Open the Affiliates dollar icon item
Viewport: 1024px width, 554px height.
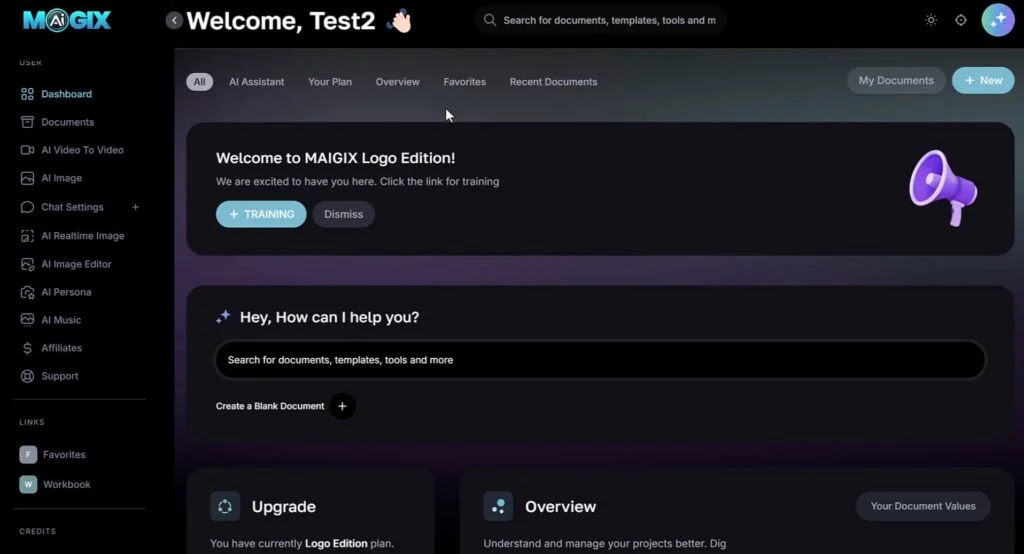point(28,348)
